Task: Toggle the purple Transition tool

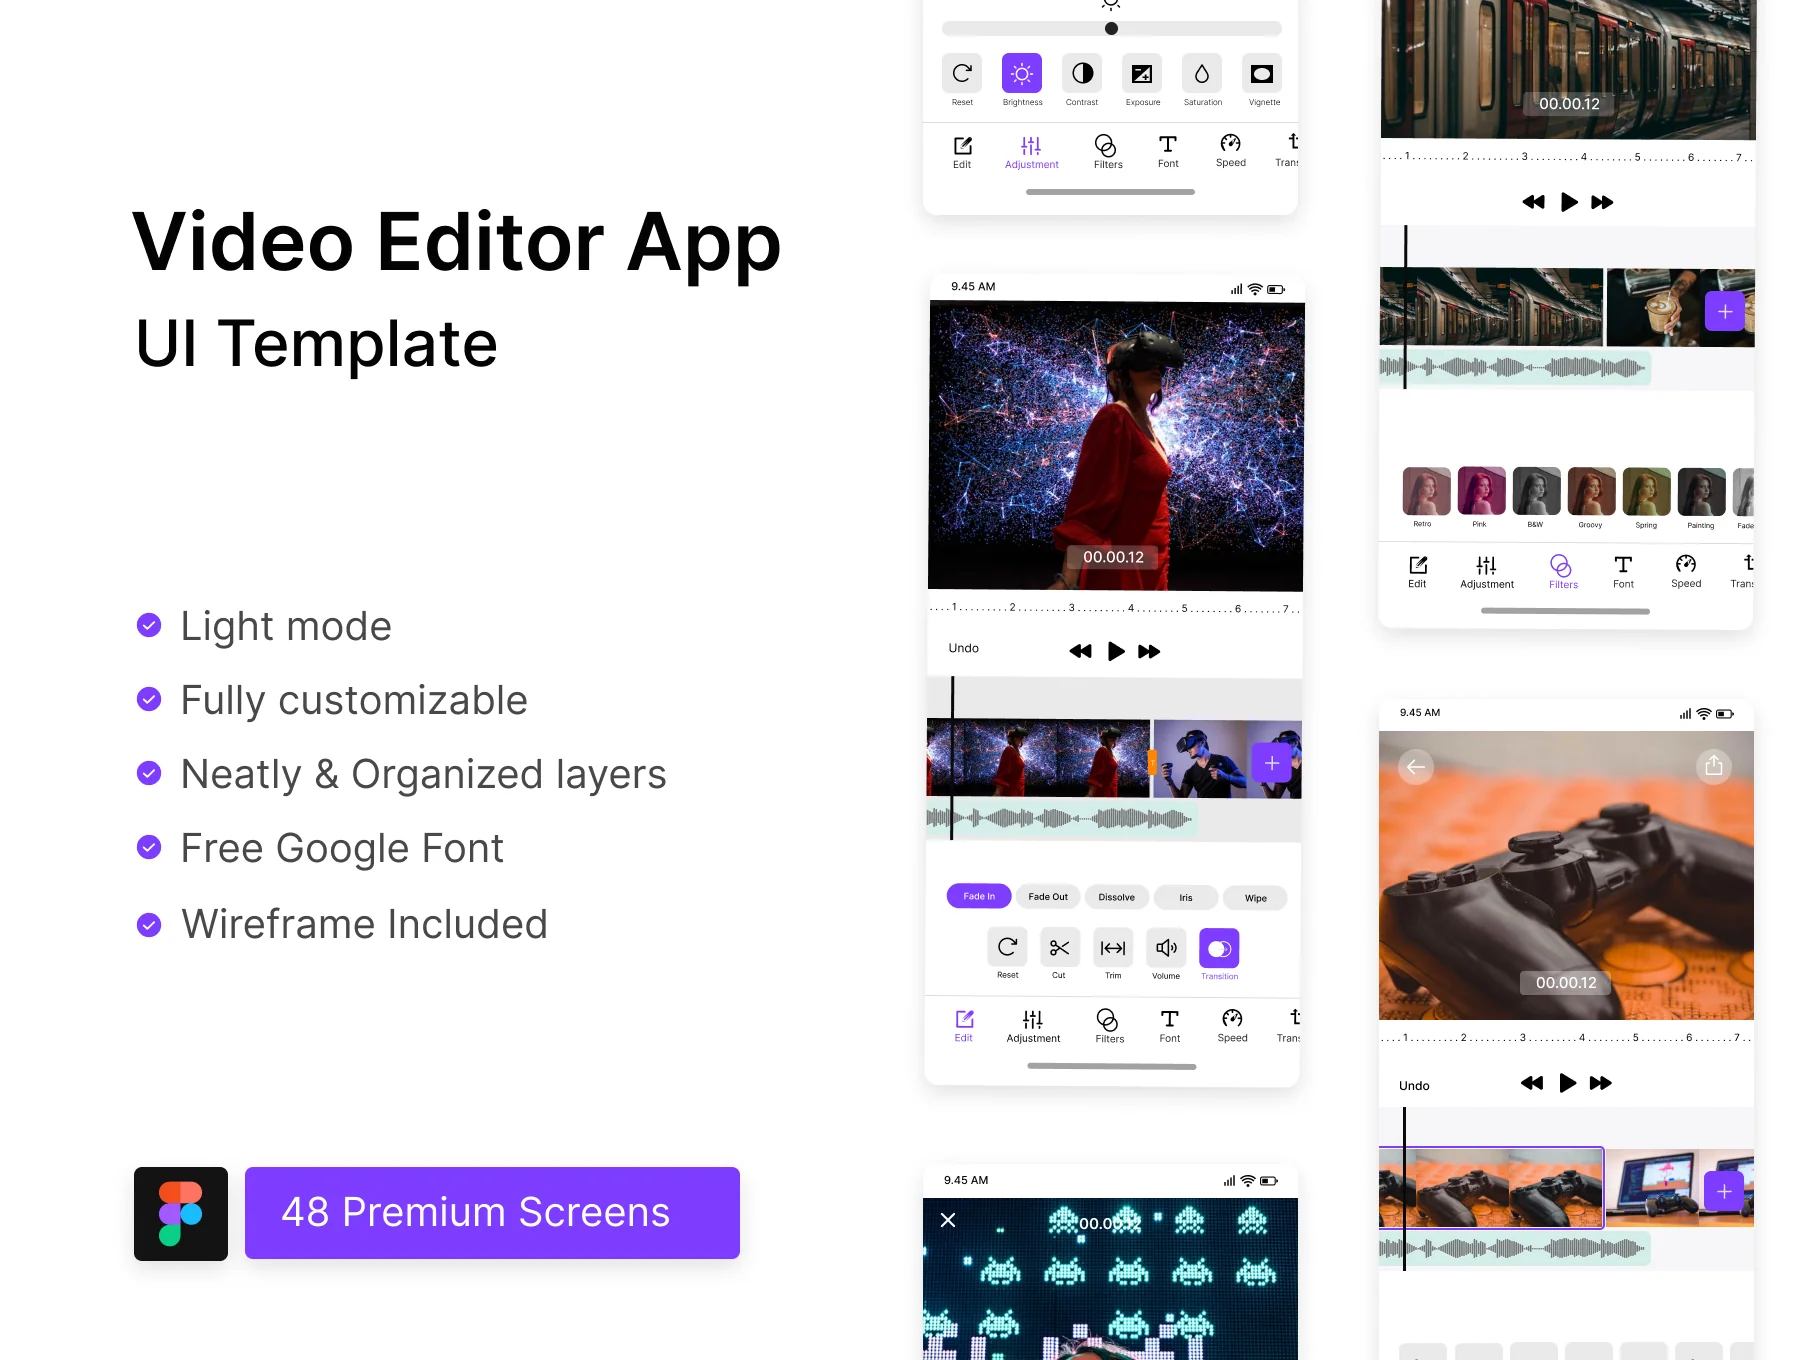Action: [1219, 948]
